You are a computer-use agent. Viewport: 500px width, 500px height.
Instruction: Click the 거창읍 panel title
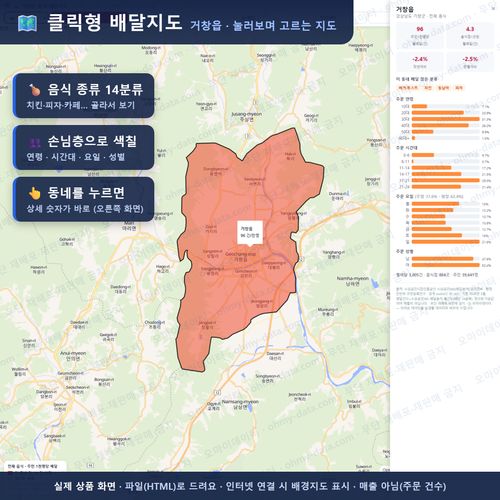click(405, 9)
